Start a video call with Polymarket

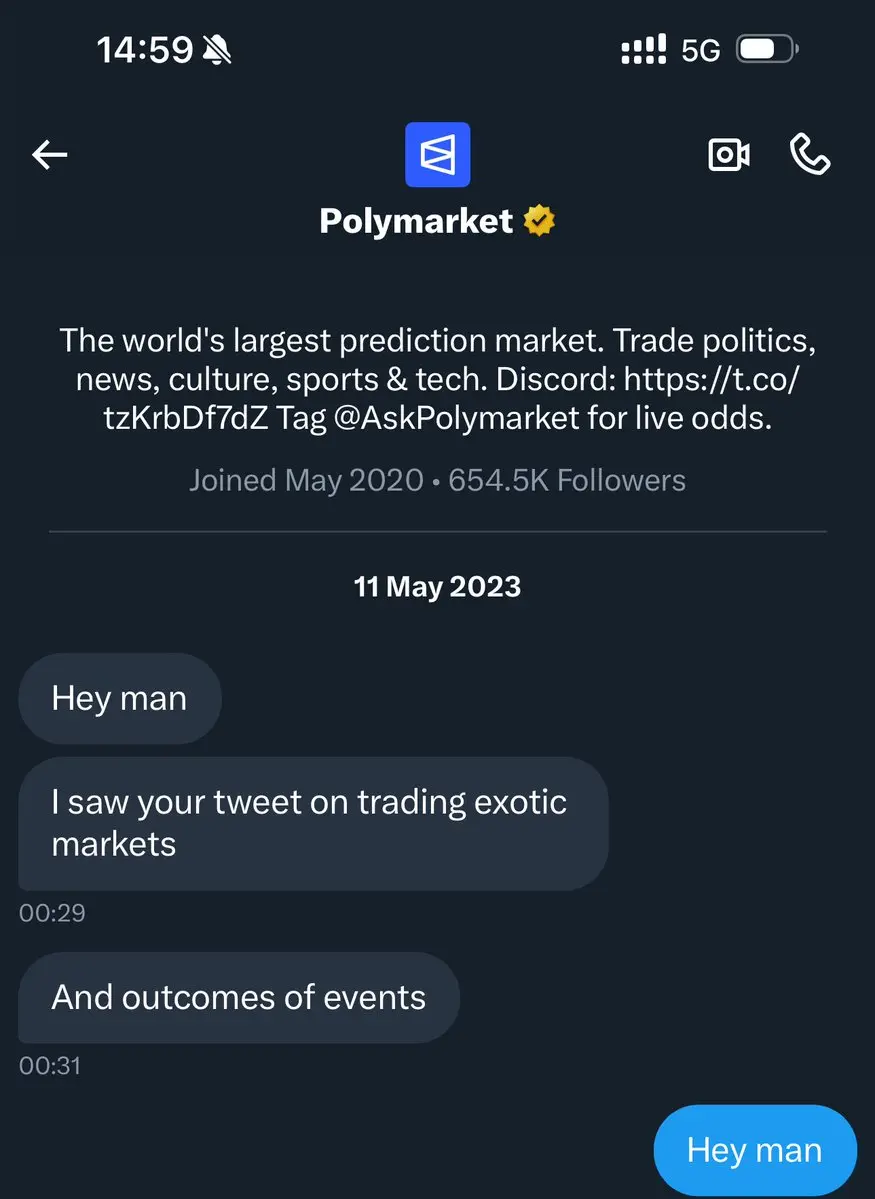point(729,154)
